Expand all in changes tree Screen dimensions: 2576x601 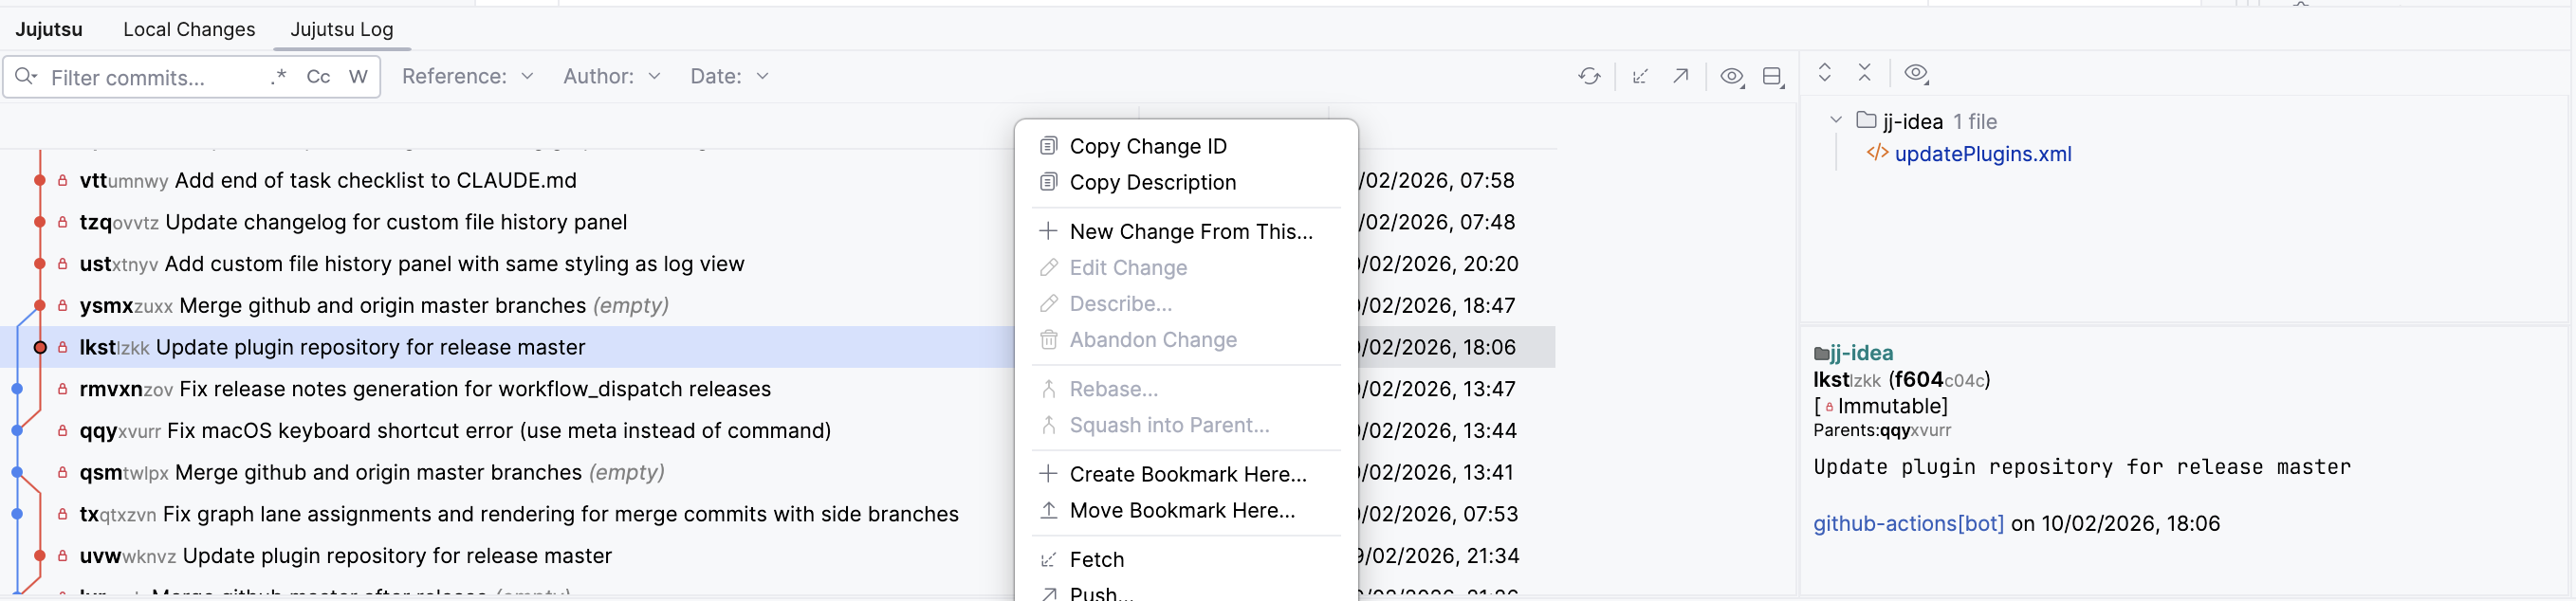1824,72
